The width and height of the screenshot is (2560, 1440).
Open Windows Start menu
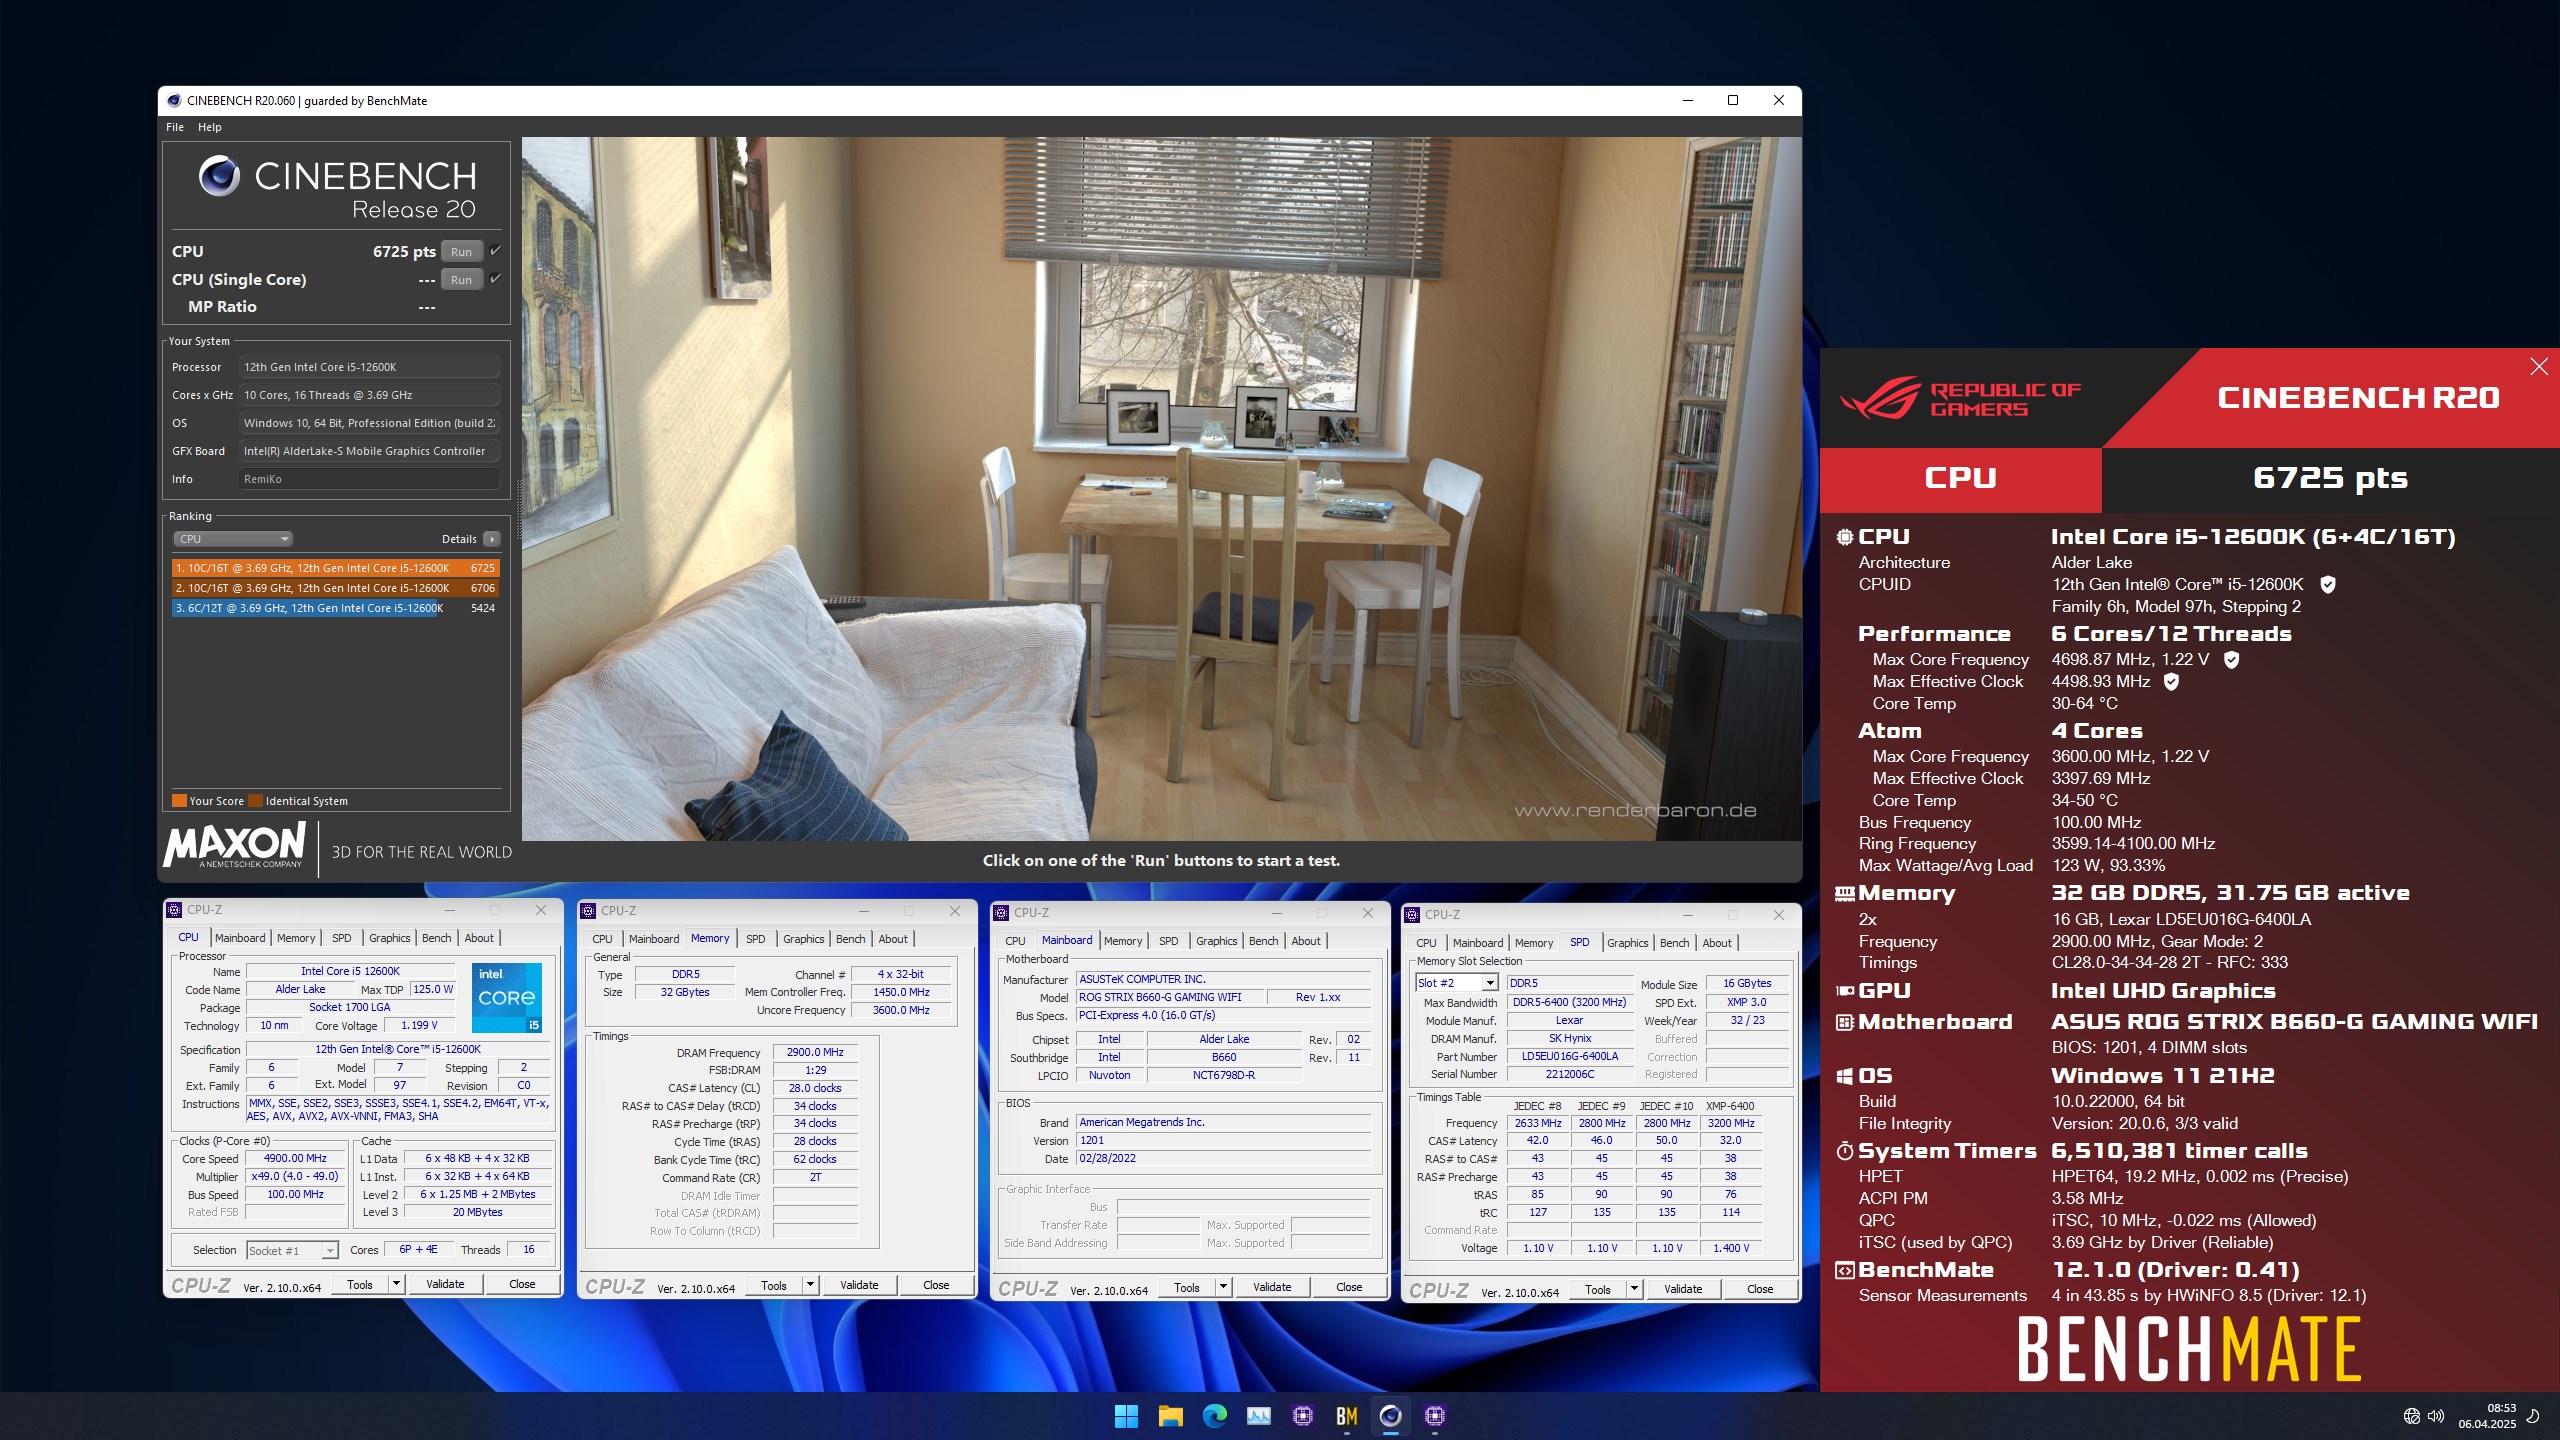1126,1416
